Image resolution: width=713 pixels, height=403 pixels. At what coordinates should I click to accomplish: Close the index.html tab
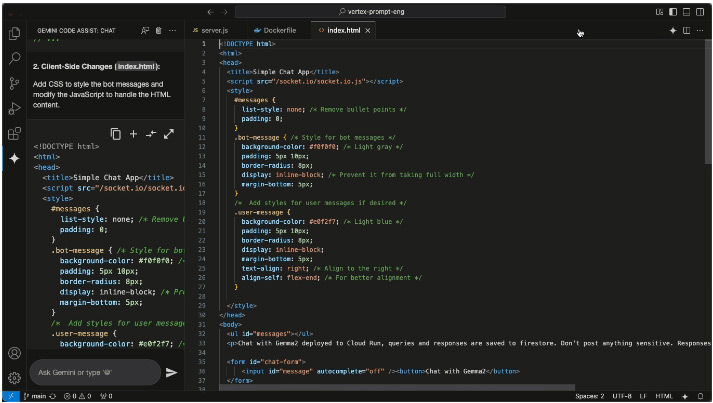[367, 30]
